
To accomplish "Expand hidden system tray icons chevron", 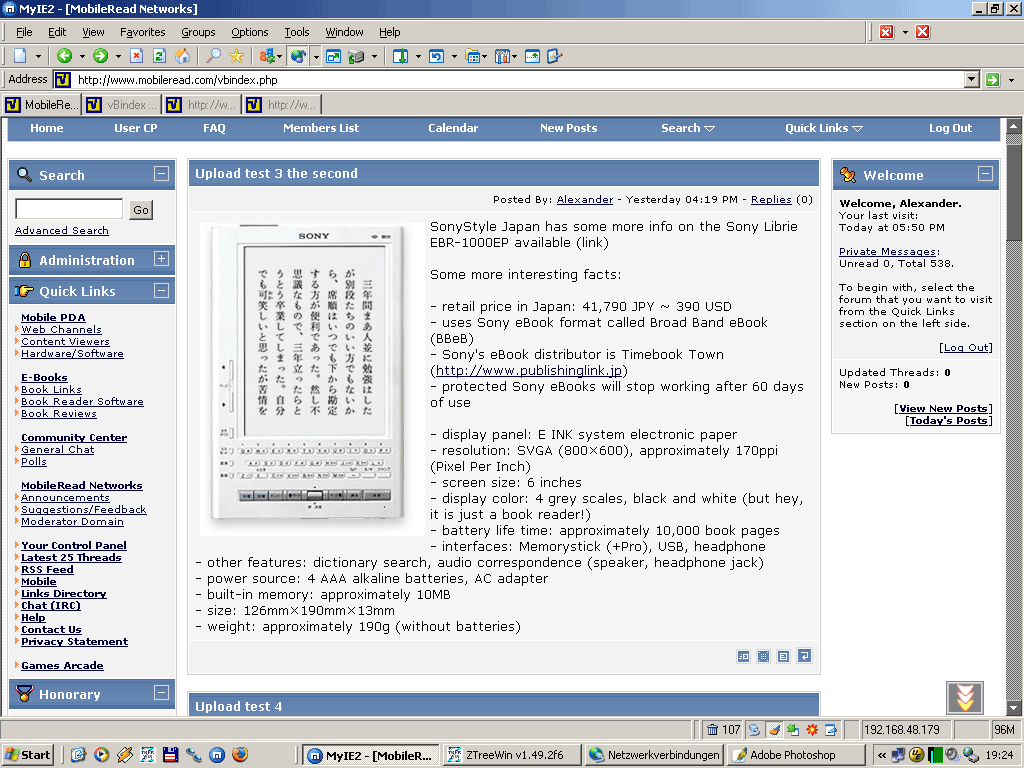I will (x=882, y=756).
